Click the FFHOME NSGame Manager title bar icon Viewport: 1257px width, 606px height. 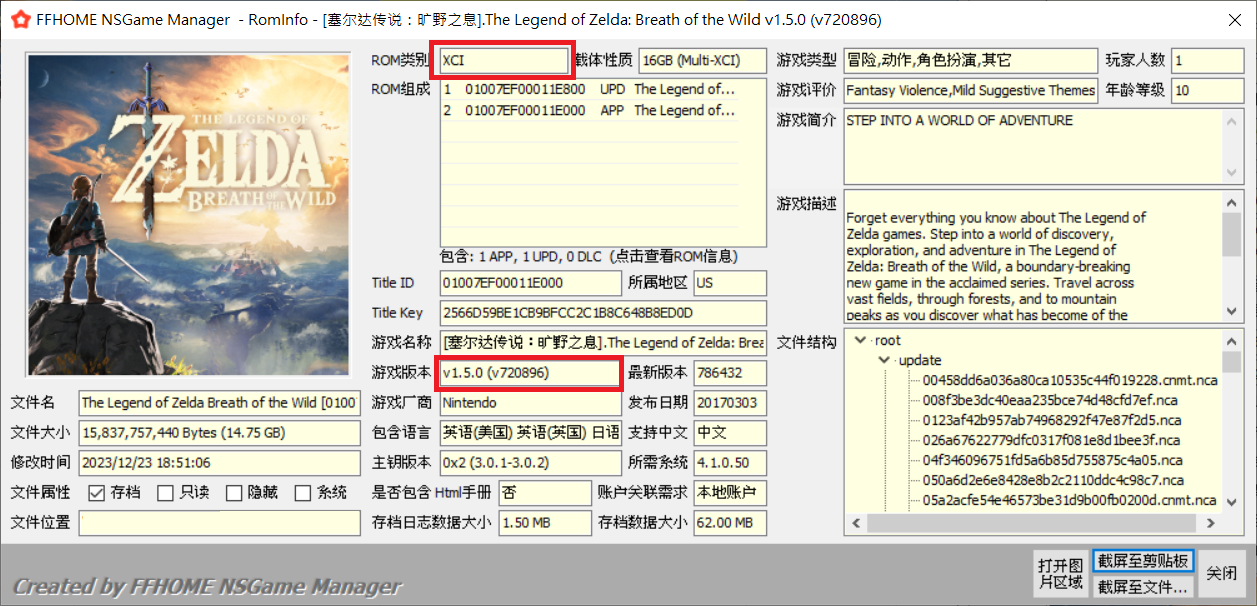coord(20,20)
